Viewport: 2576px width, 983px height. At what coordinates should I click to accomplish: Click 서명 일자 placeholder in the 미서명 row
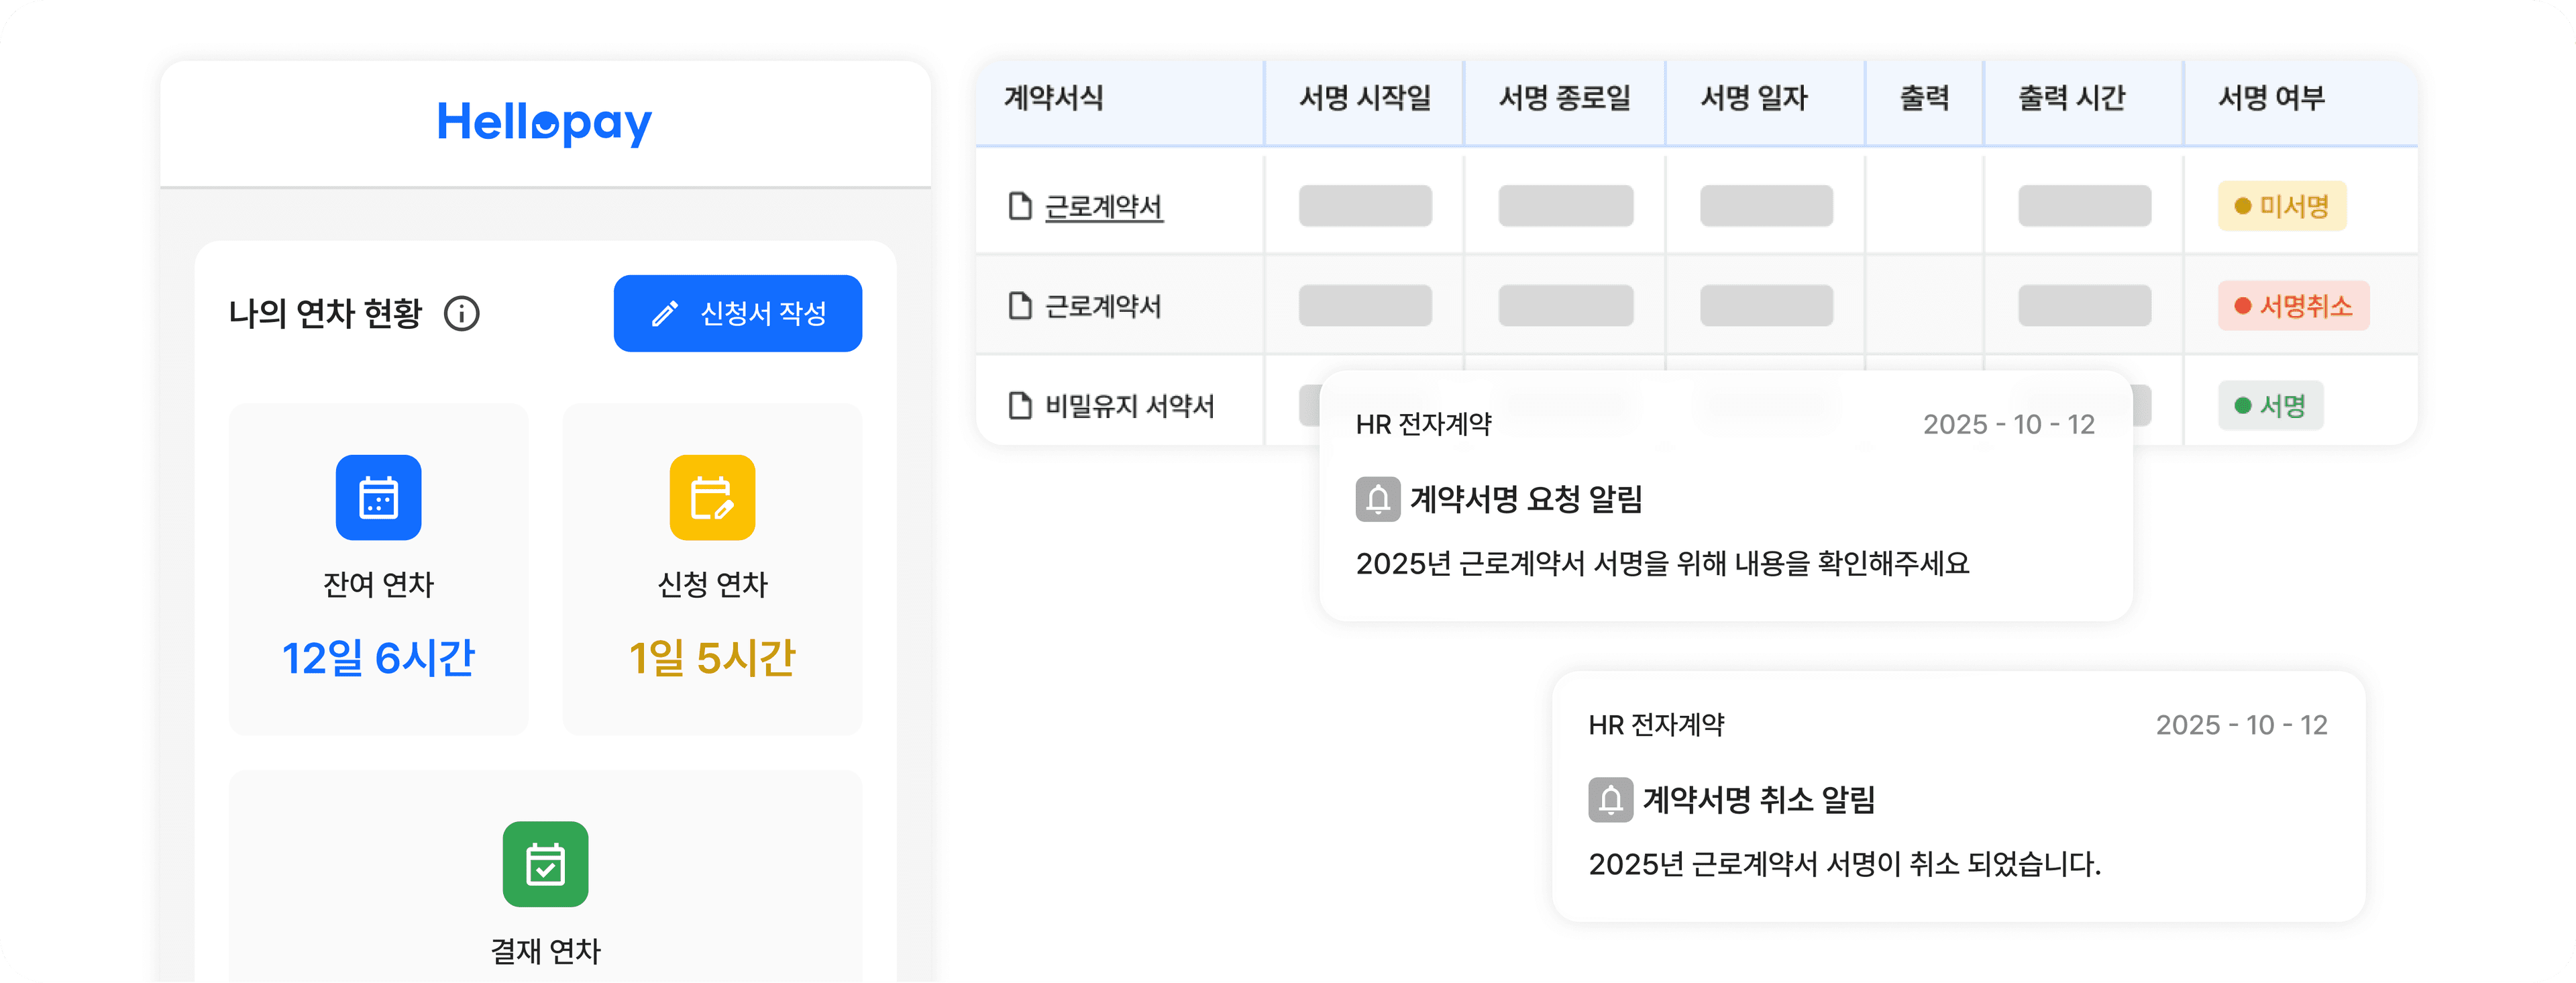[x=1766, y=206]
